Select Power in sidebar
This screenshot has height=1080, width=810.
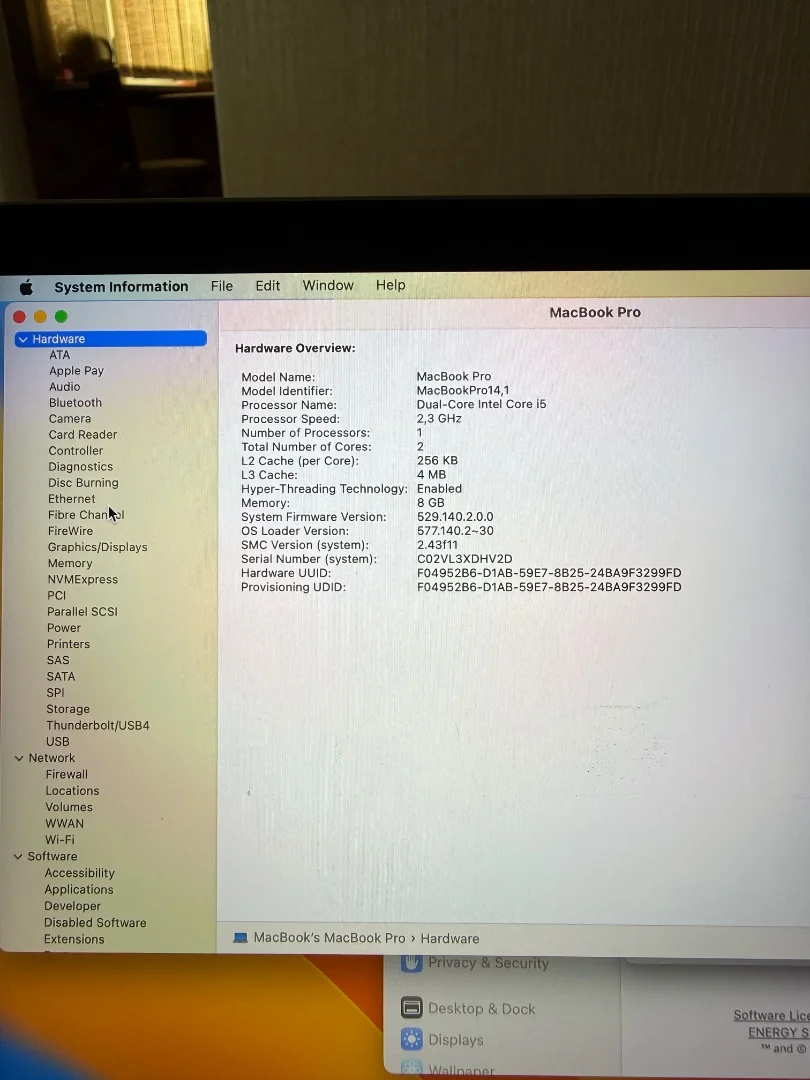(x=64, y=628)
